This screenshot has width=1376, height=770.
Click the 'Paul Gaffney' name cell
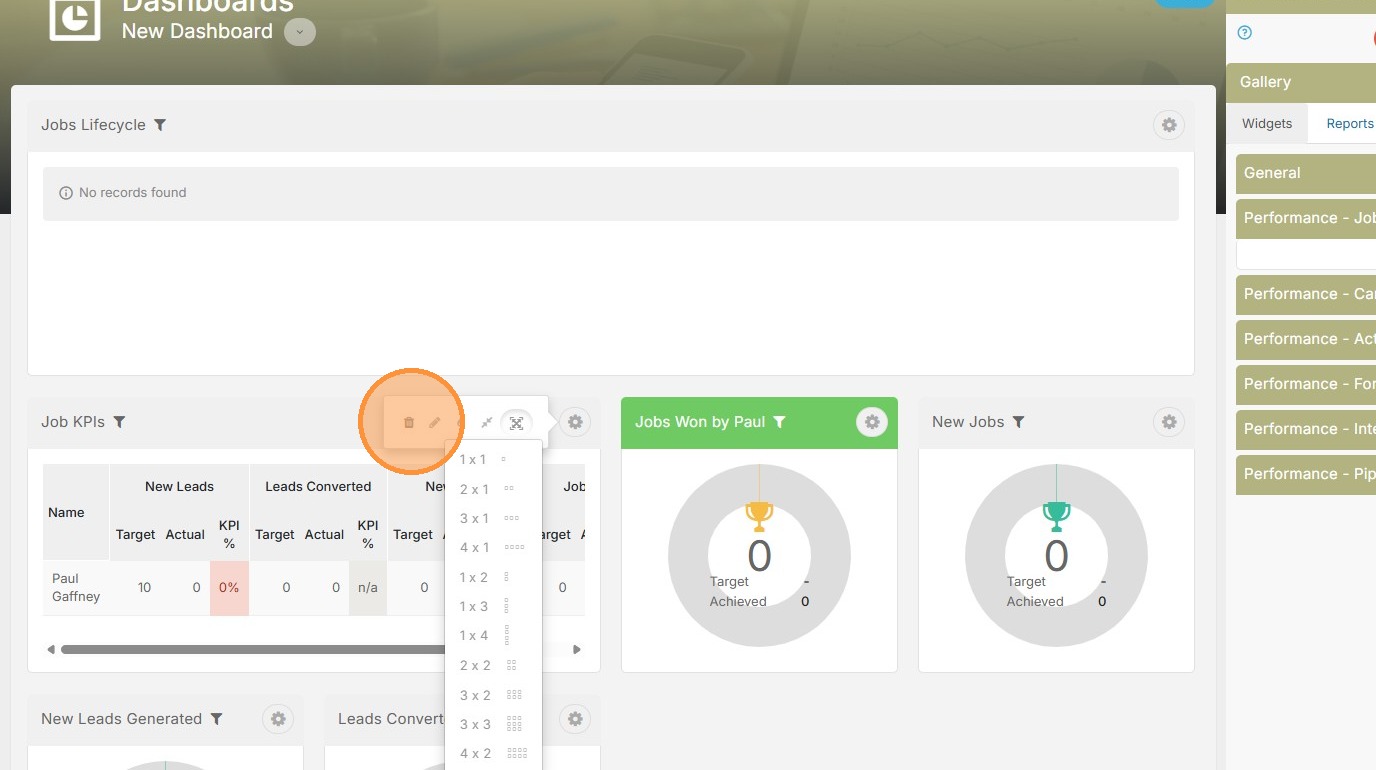click(76, 588)
